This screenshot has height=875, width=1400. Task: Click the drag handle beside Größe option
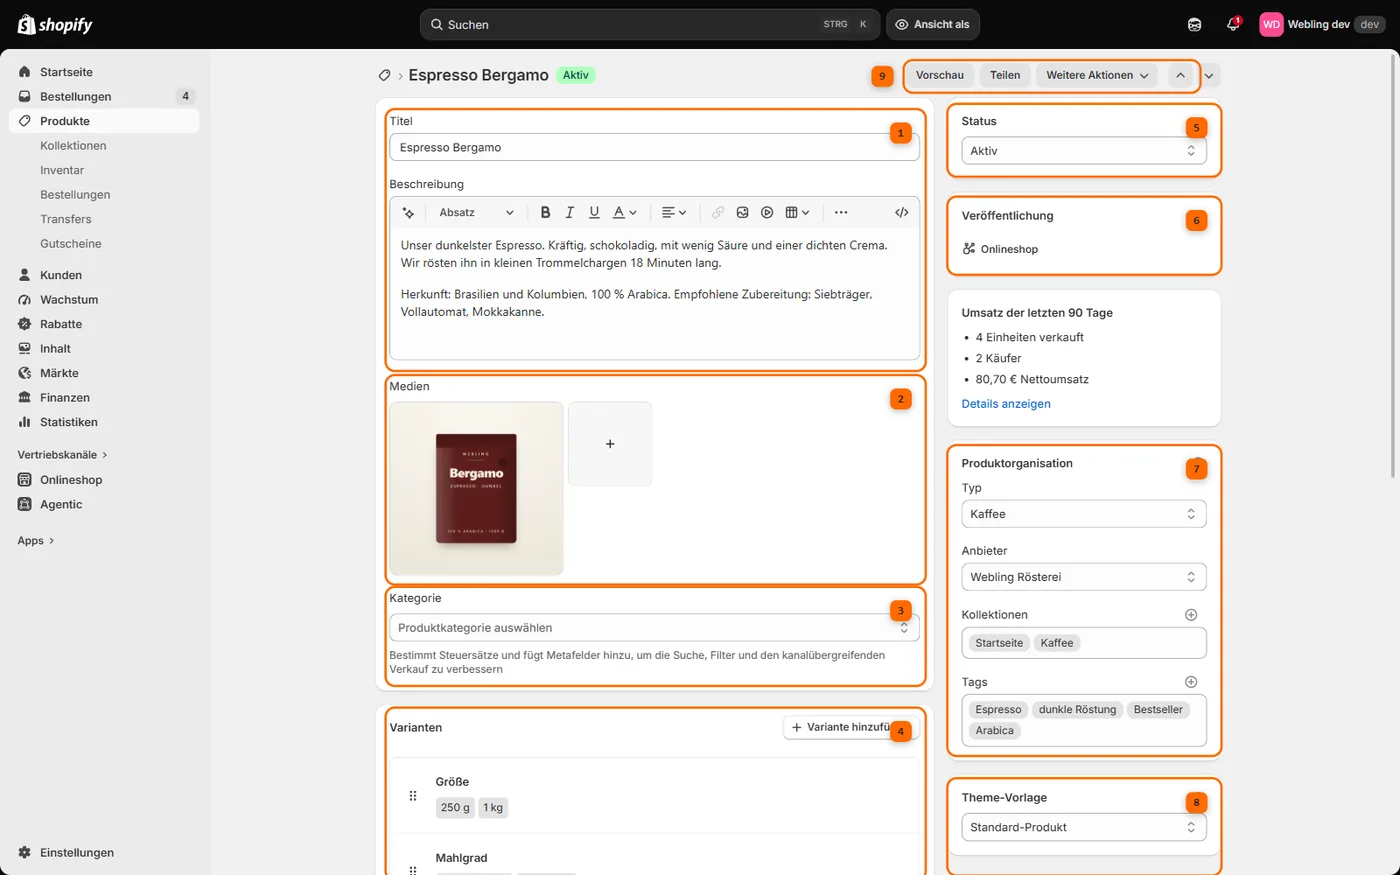click(413, 796)
